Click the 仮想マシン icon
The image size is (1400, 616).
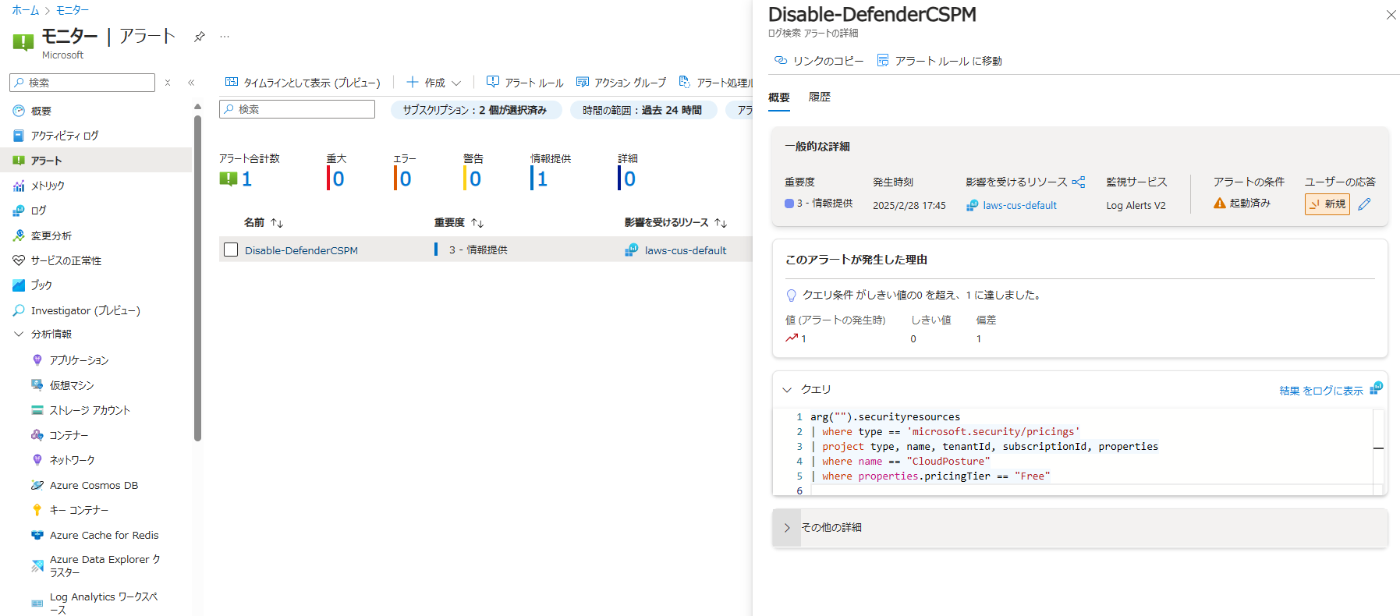pos(37,385)
